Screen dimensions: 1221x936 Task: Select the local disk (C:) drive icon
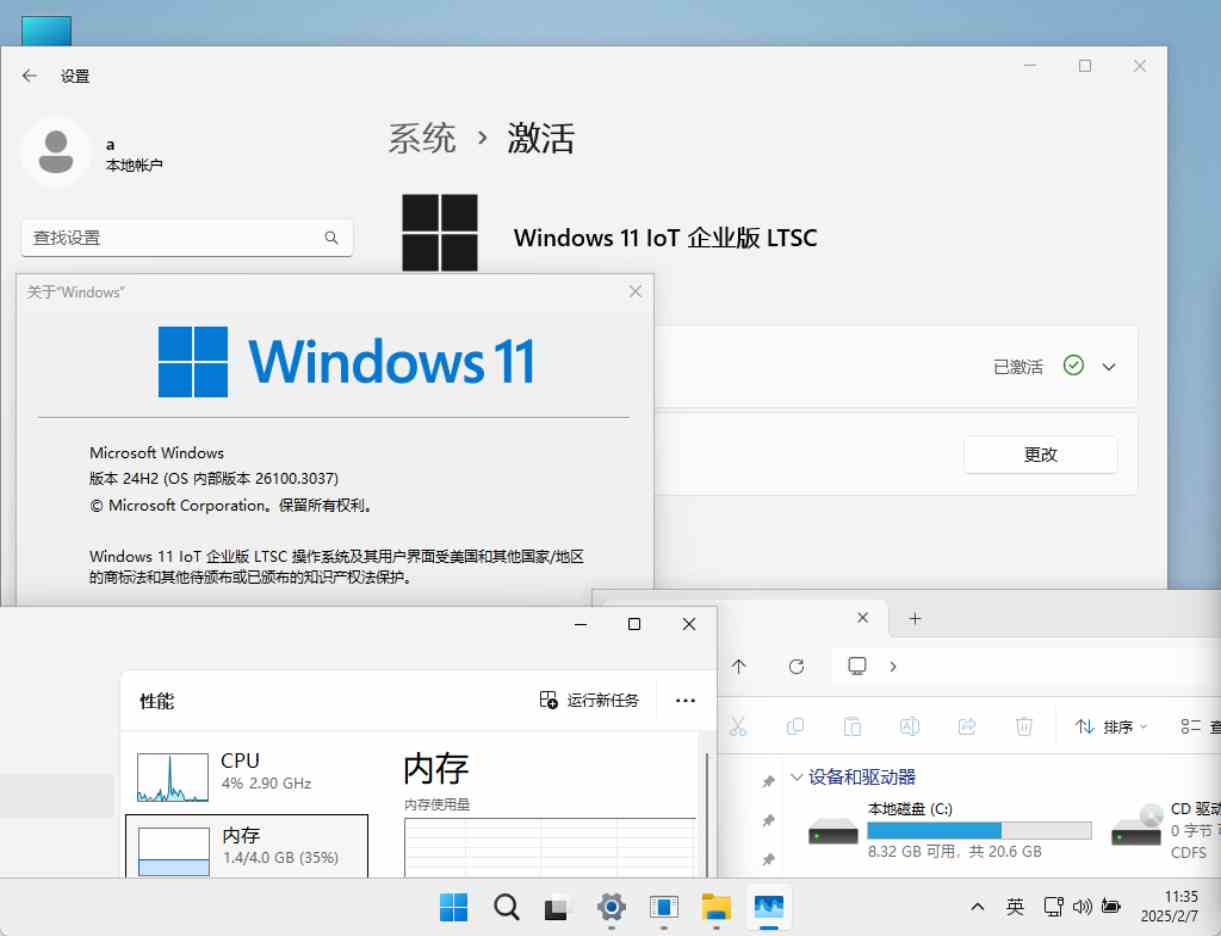click(x=833, y=830)
